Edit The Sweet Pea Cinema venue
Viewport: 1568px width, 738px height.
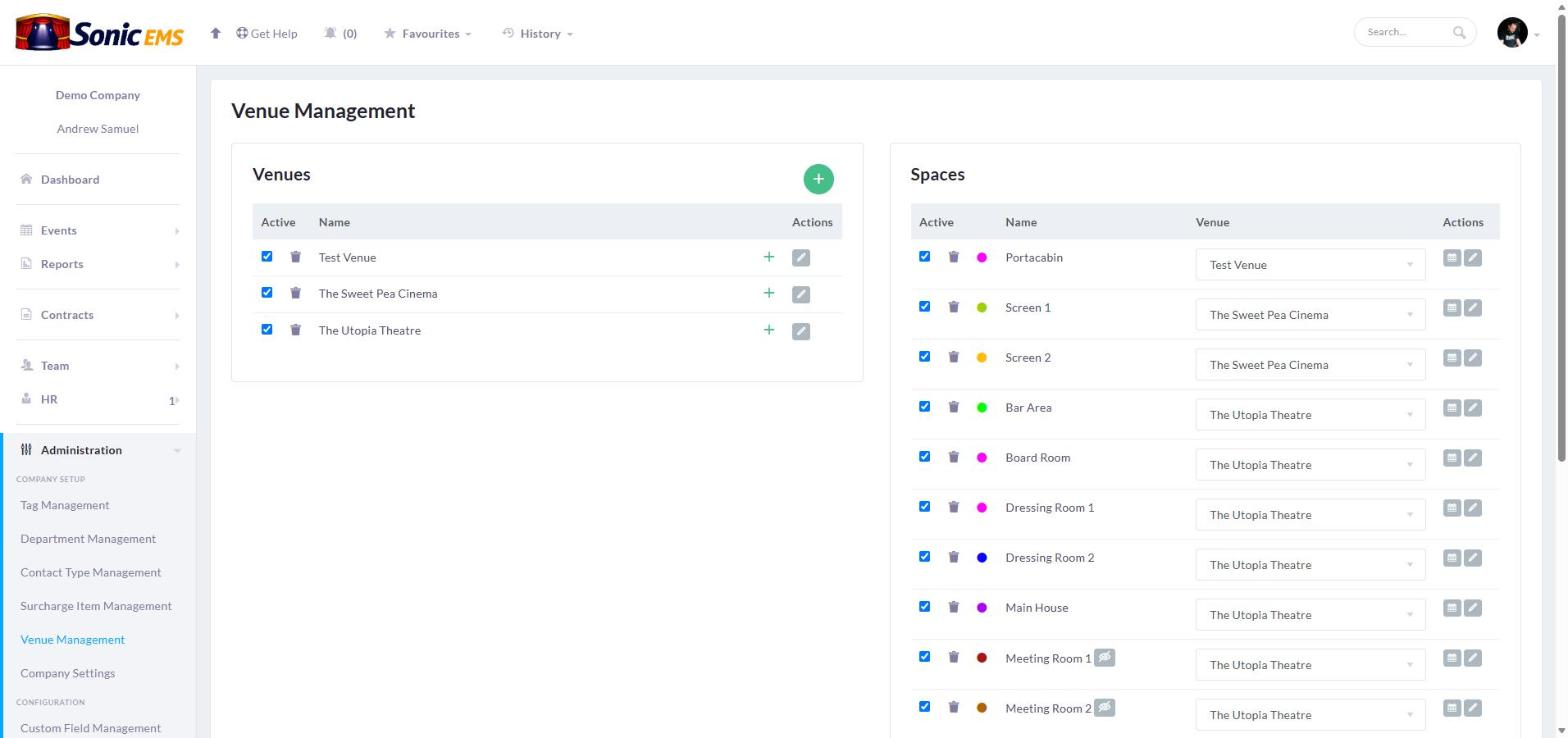click(x=801, y=294)
